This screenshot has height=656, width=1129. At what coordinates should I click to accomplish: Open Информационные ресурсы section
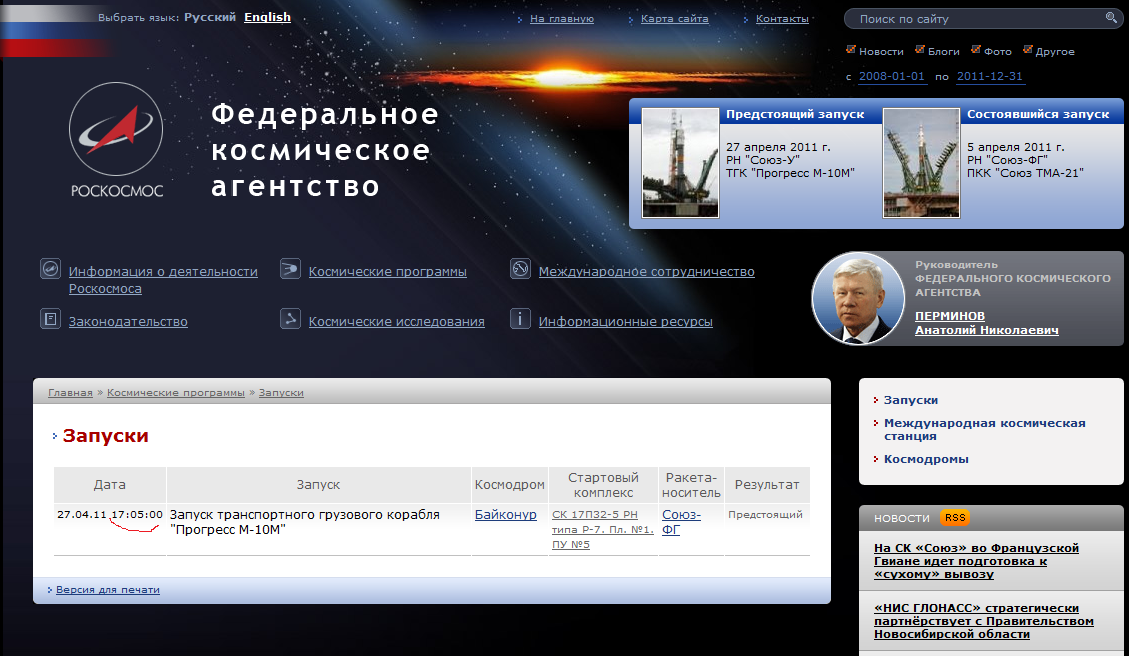626,322
